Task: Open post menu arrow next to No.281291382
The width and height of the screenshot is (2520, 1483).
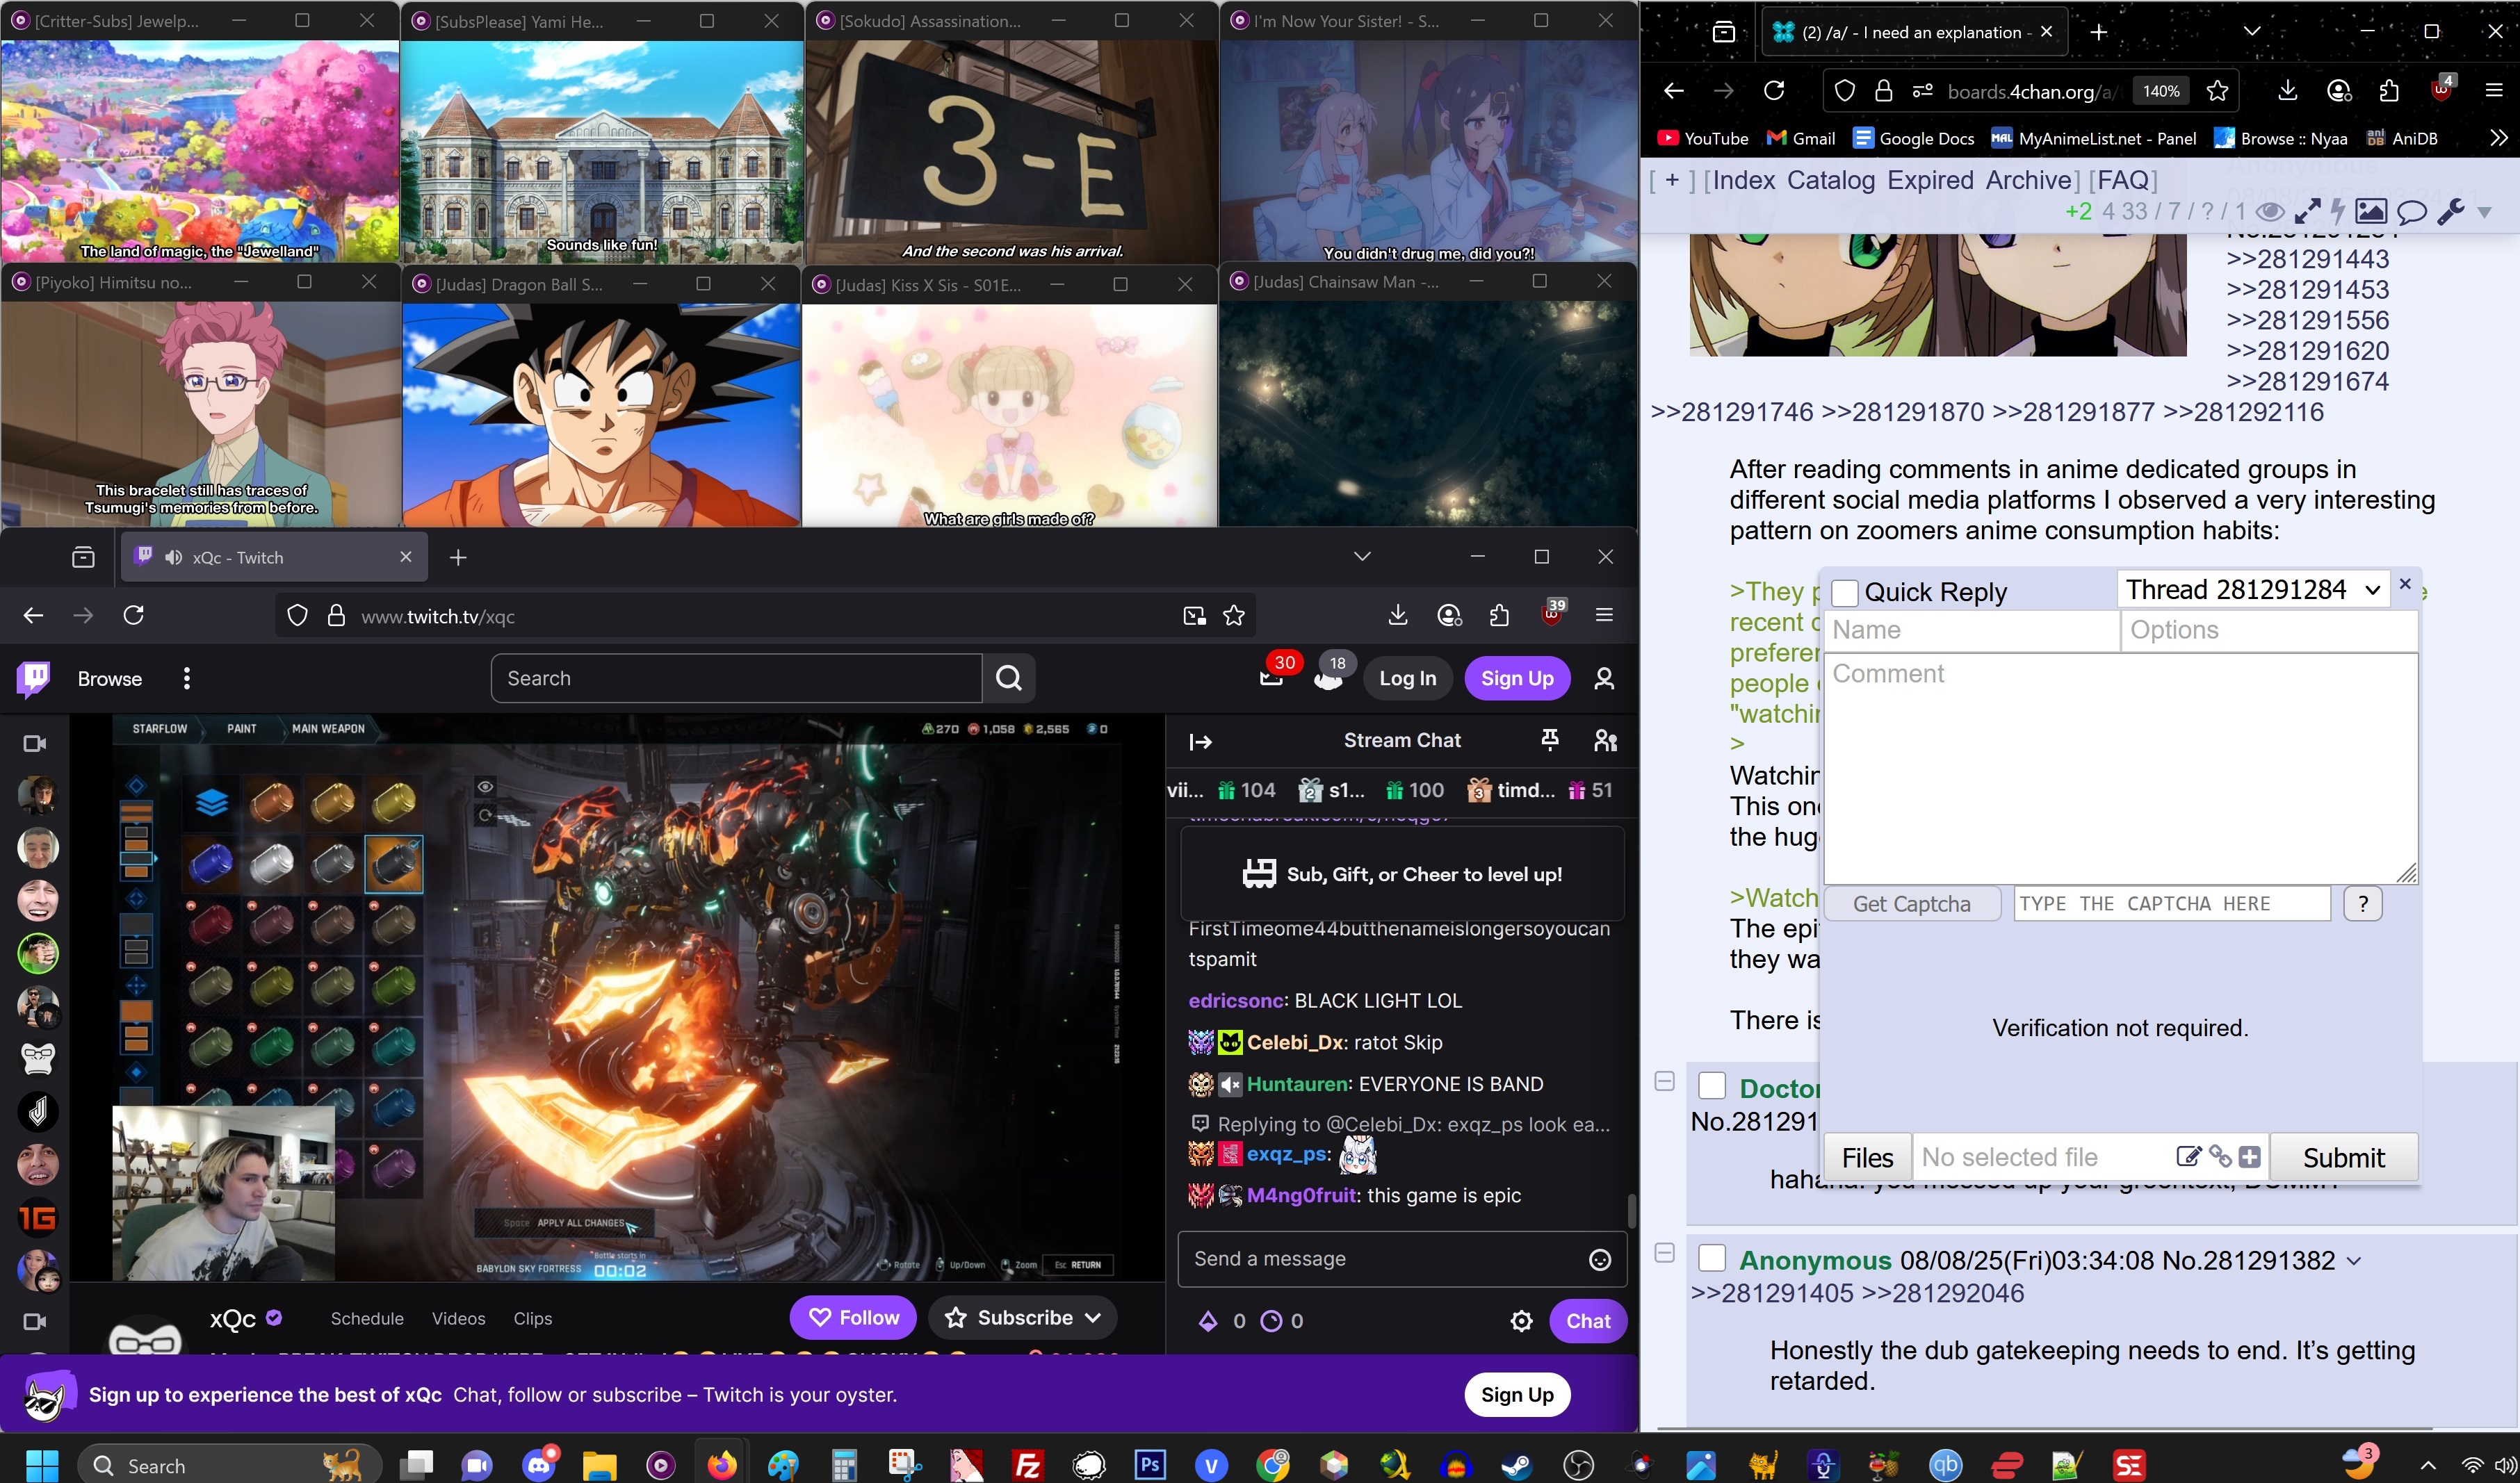Action: 2353,1261
